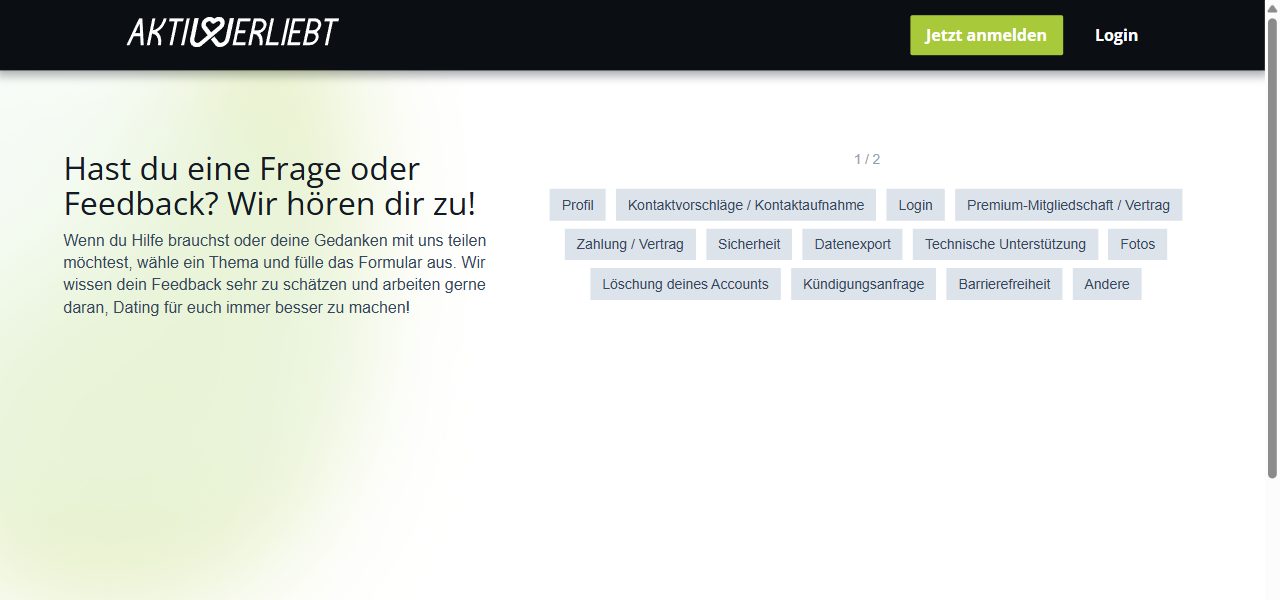This screenshot has width=1280, height=600.
Task: Pick Premium-Mitgliedschaft / Vertrag topic
Action: point(1068,205)
